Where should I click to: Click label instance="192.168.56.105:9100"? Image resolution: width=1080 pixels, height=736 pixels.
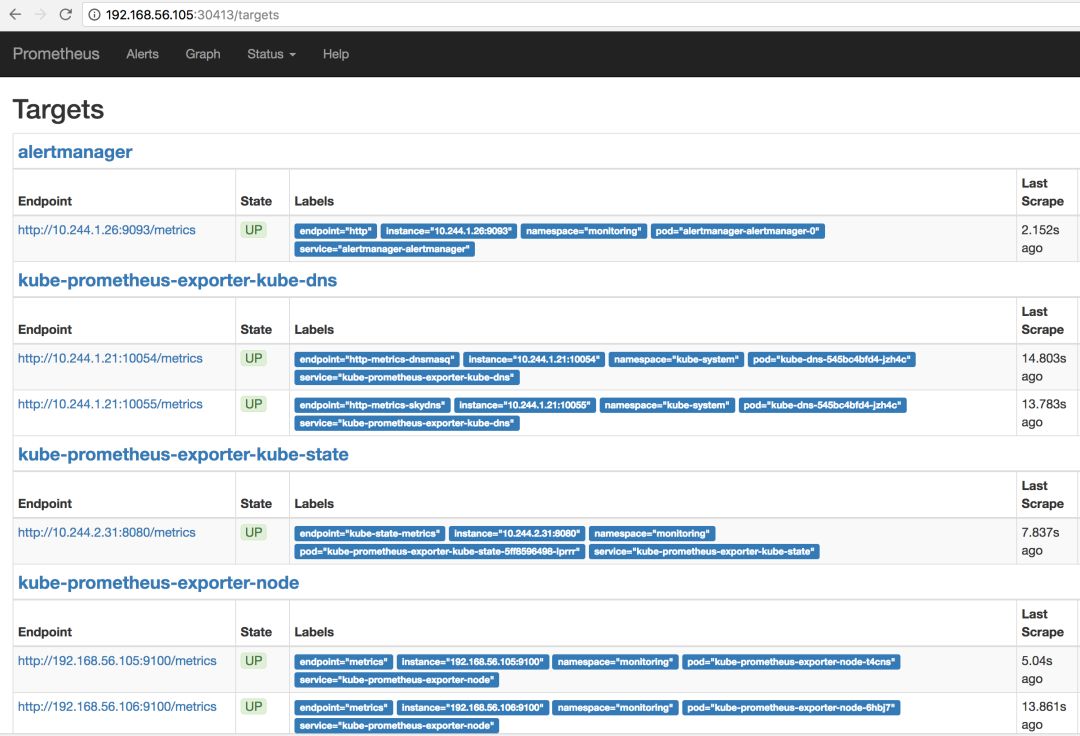[x=472, y=662]
